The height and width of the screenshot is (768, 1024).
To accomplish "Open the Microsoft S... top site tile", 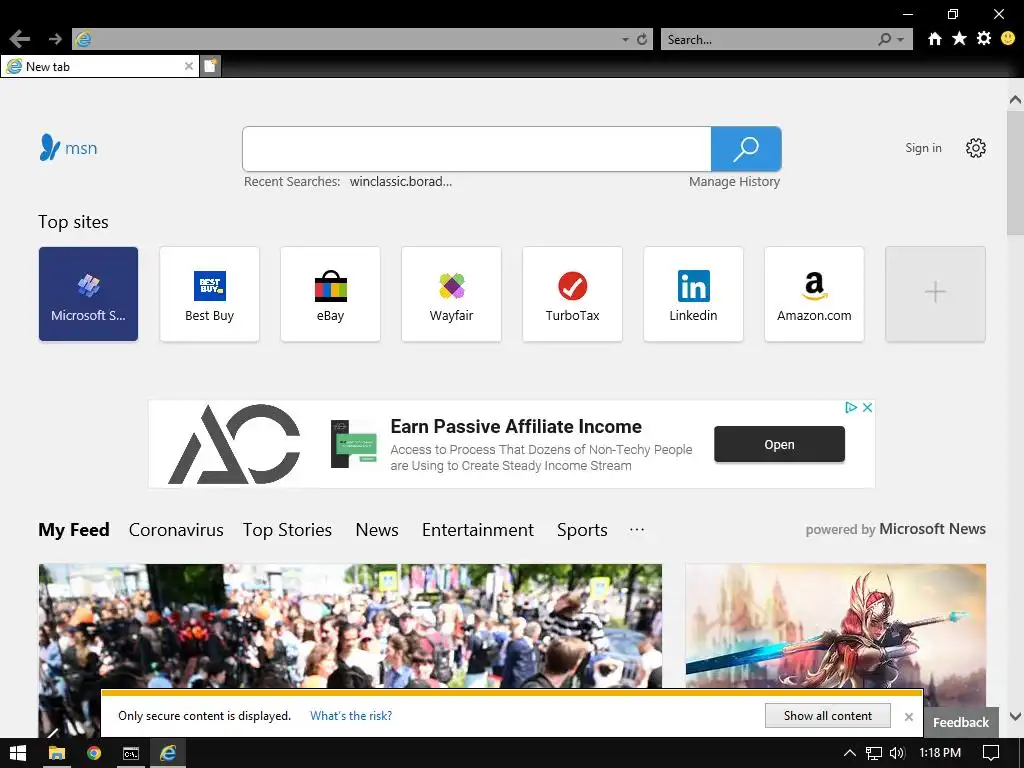I will 88,294.
